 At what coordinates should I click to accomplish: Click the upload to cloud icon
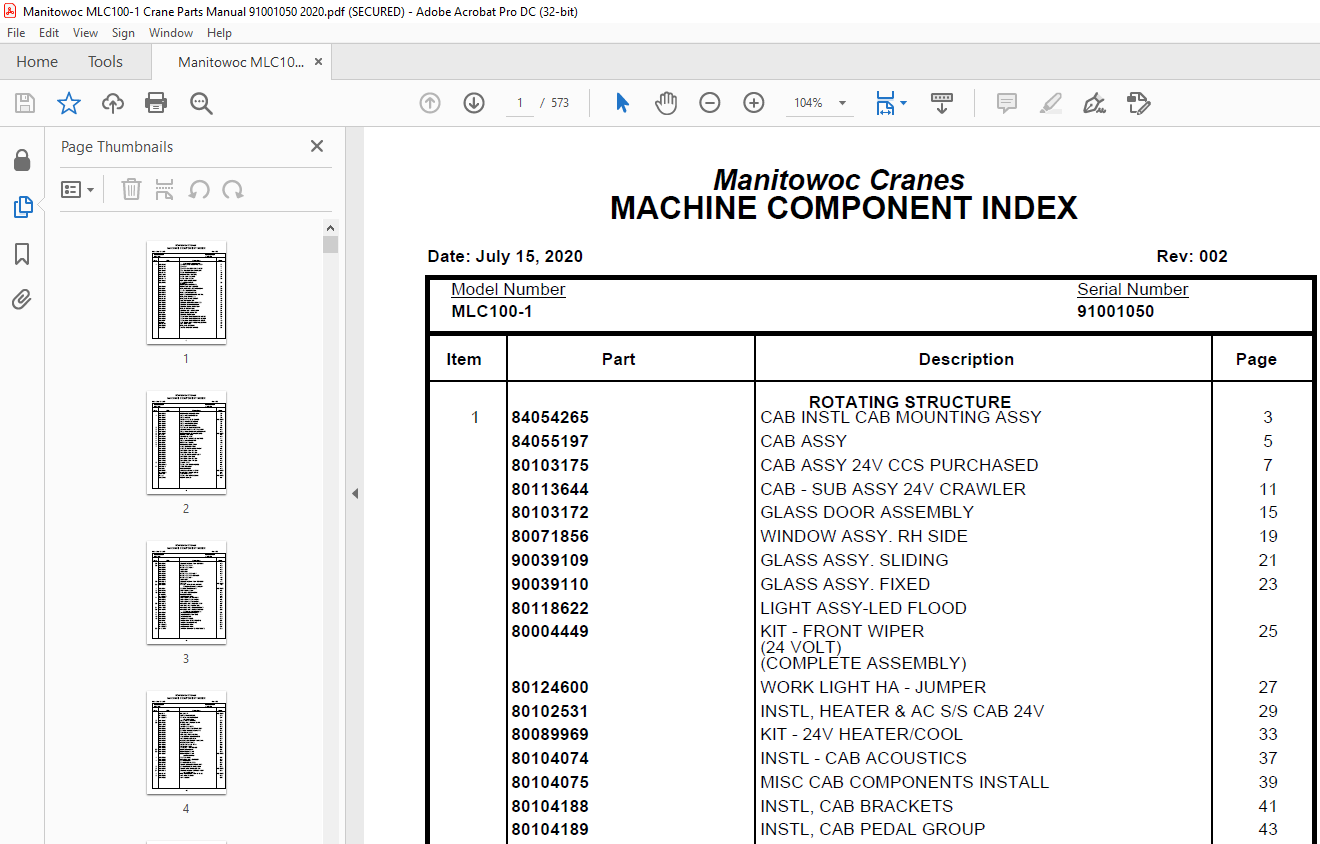click(113, 103)
